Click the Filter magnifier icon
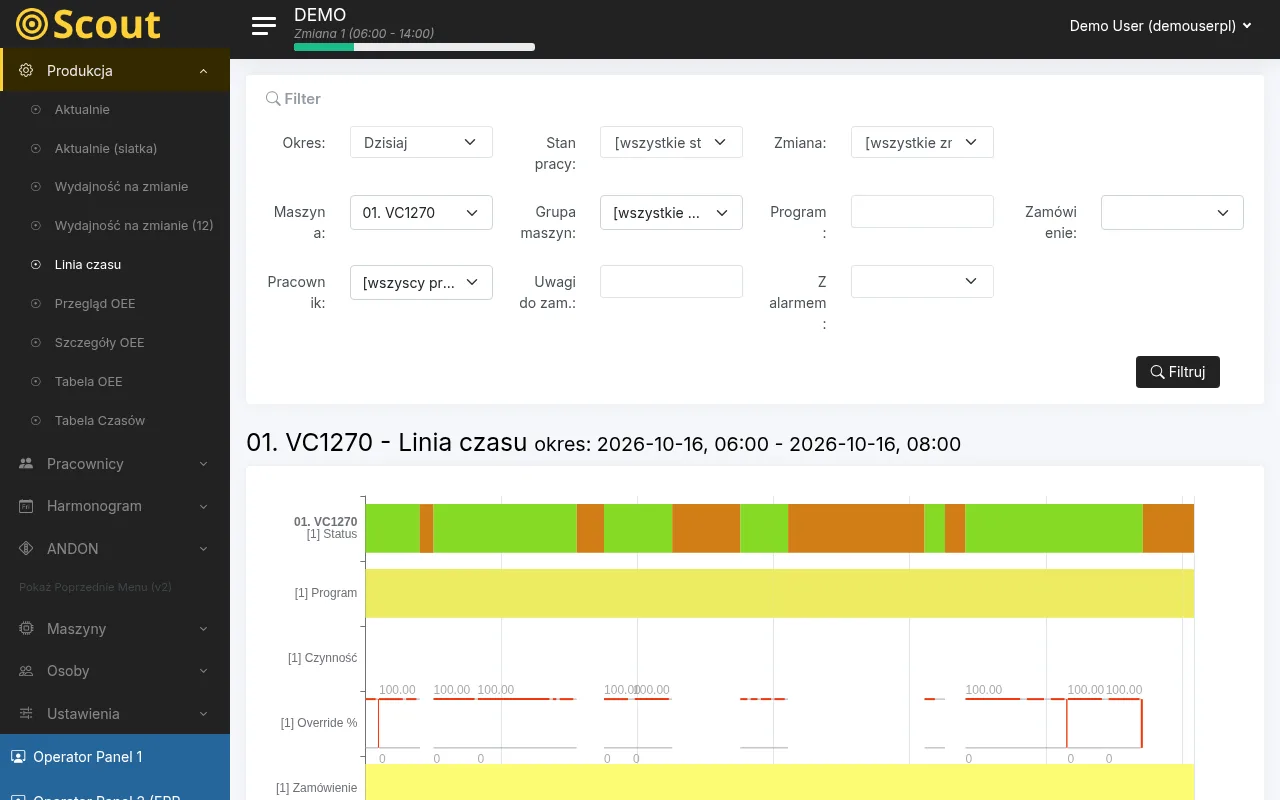This screenshot has width=1280, height=800. (273, 99)
